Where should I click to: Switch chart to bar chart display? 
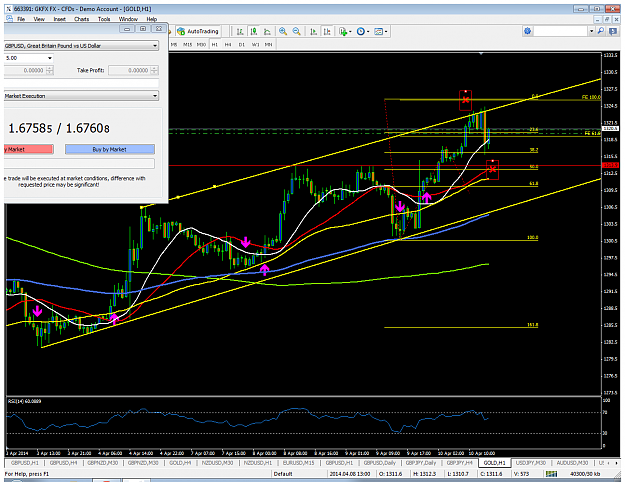click(x=240, y=31)
